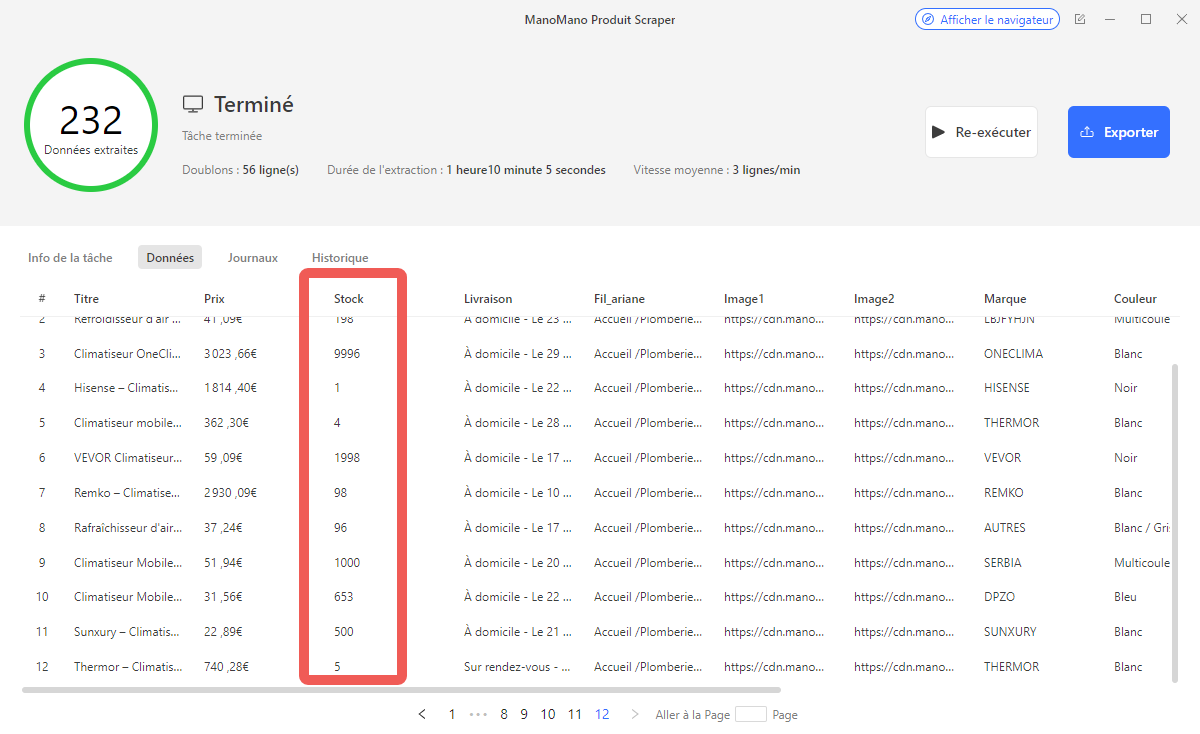The width and height of the screenshot is (1200, 734).
Task: Select the Thermor – Climatis... title cell
Action: tap(127, 667)
